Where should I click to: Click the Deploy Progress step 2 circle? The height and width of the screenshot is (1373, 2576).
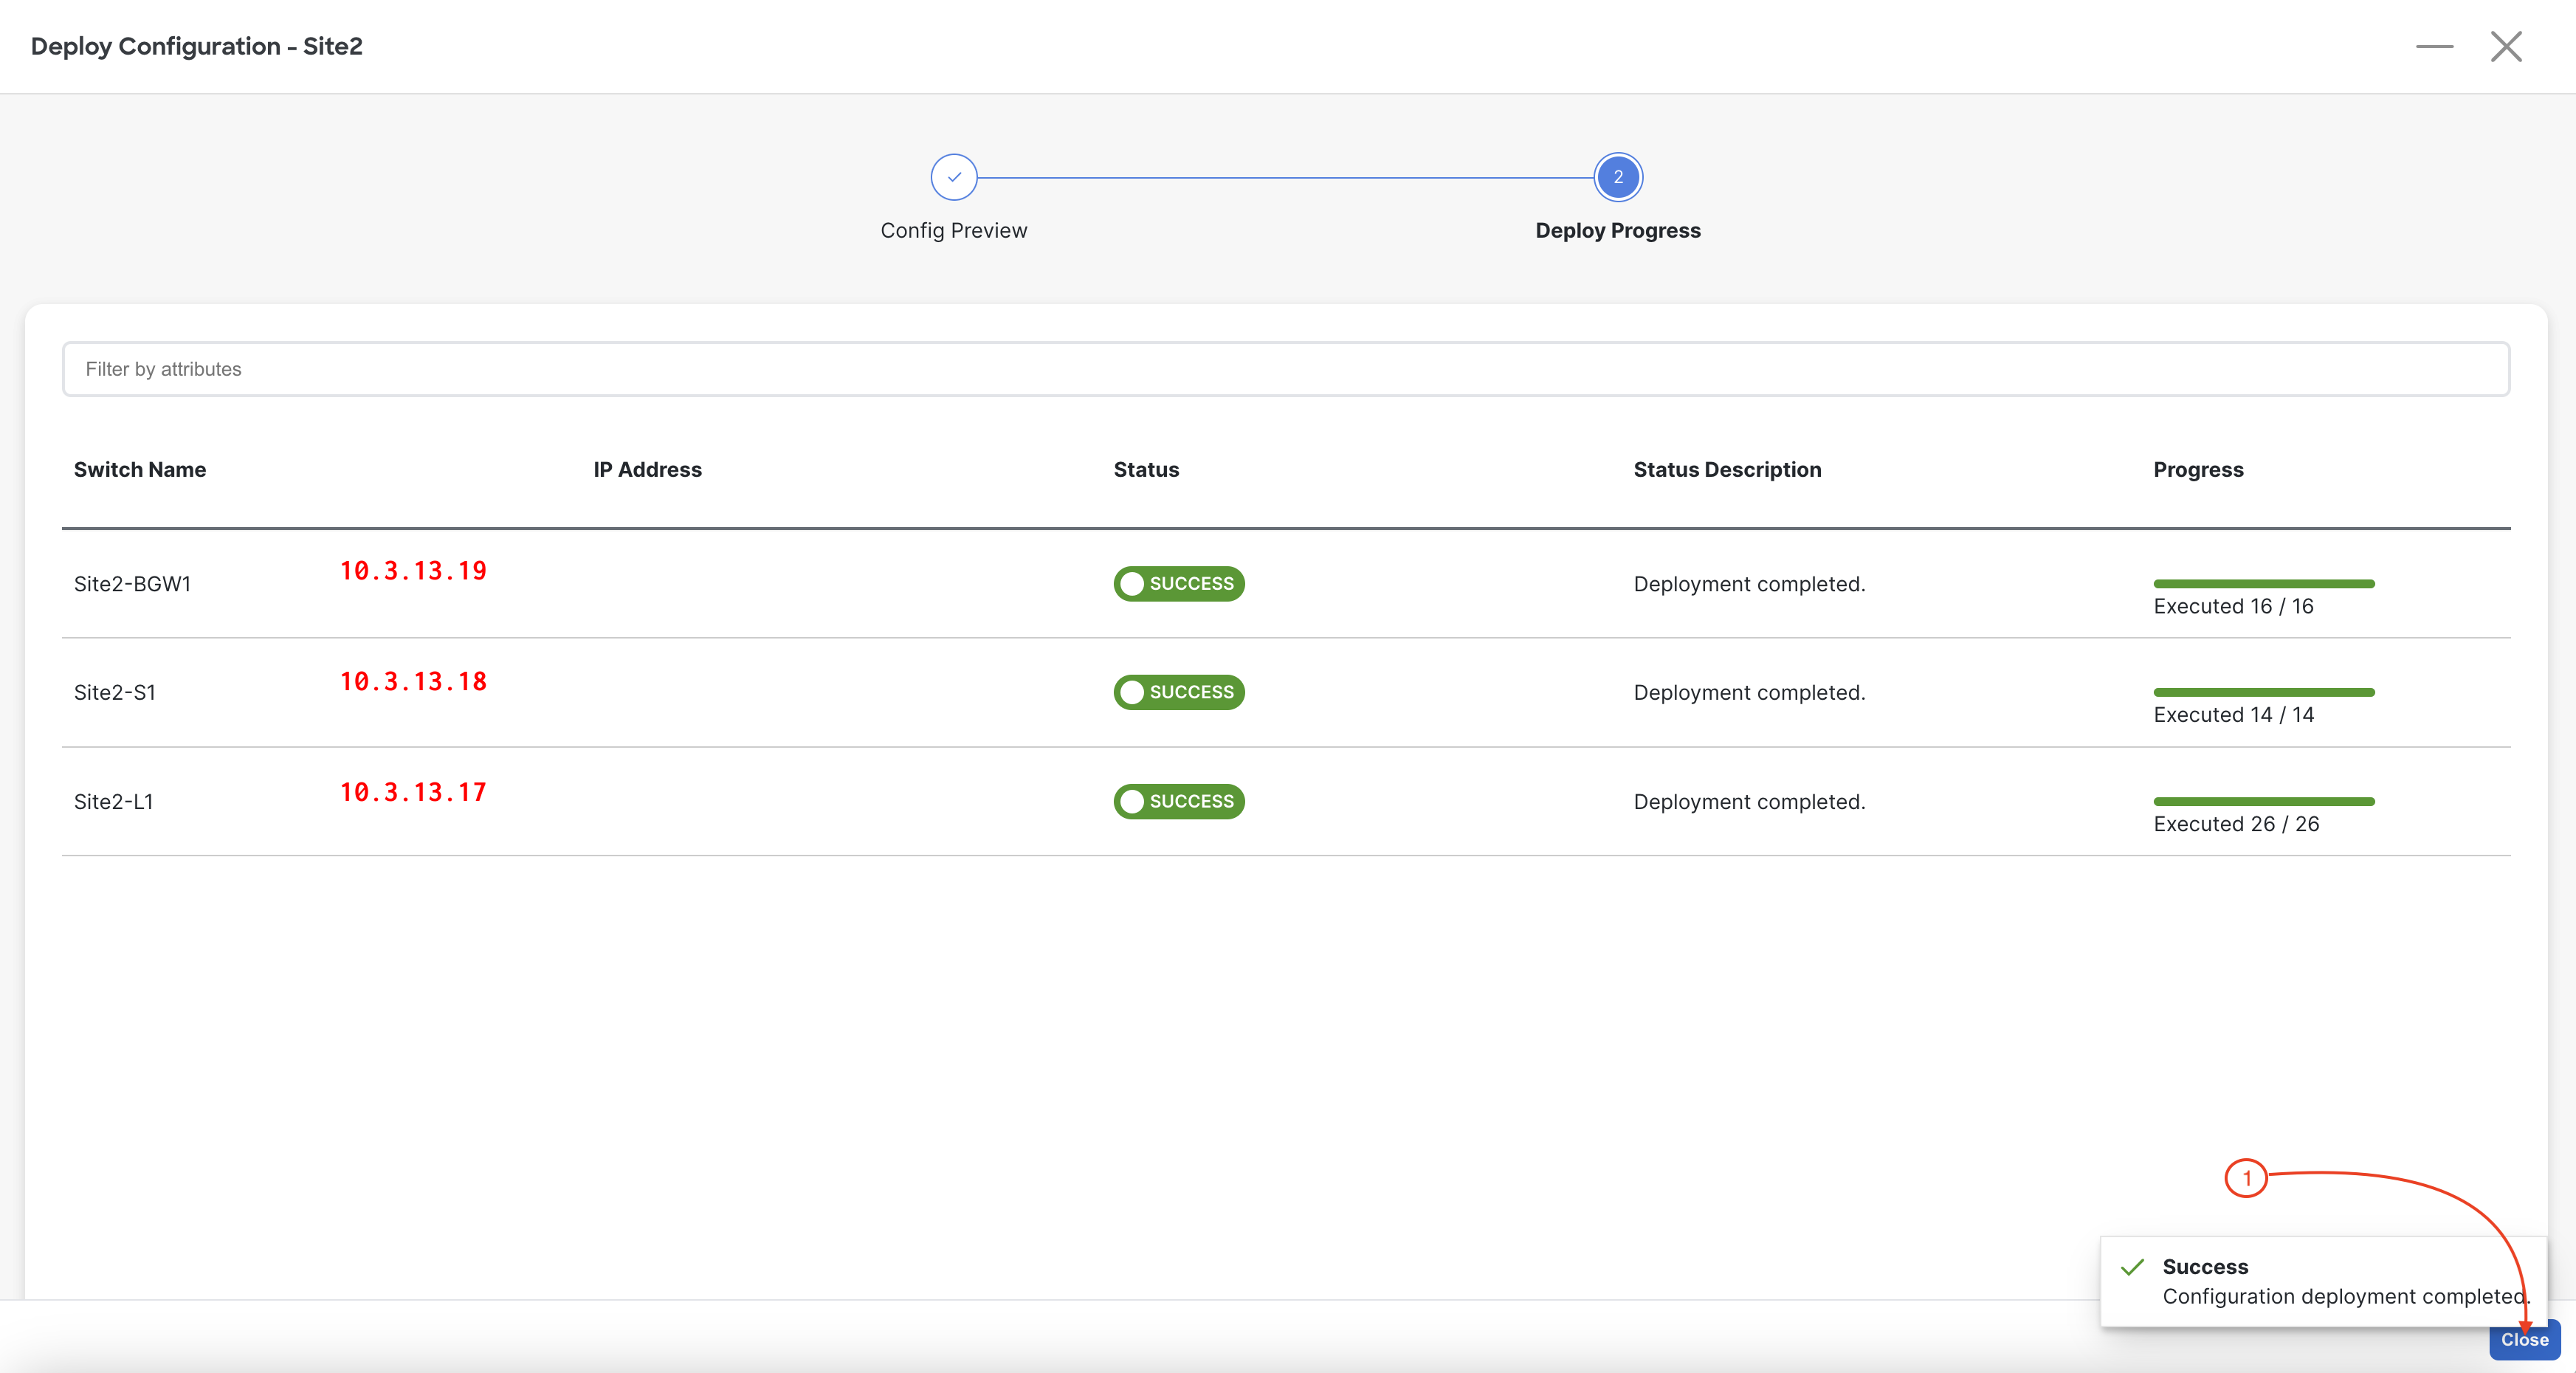click(1617, 177)
